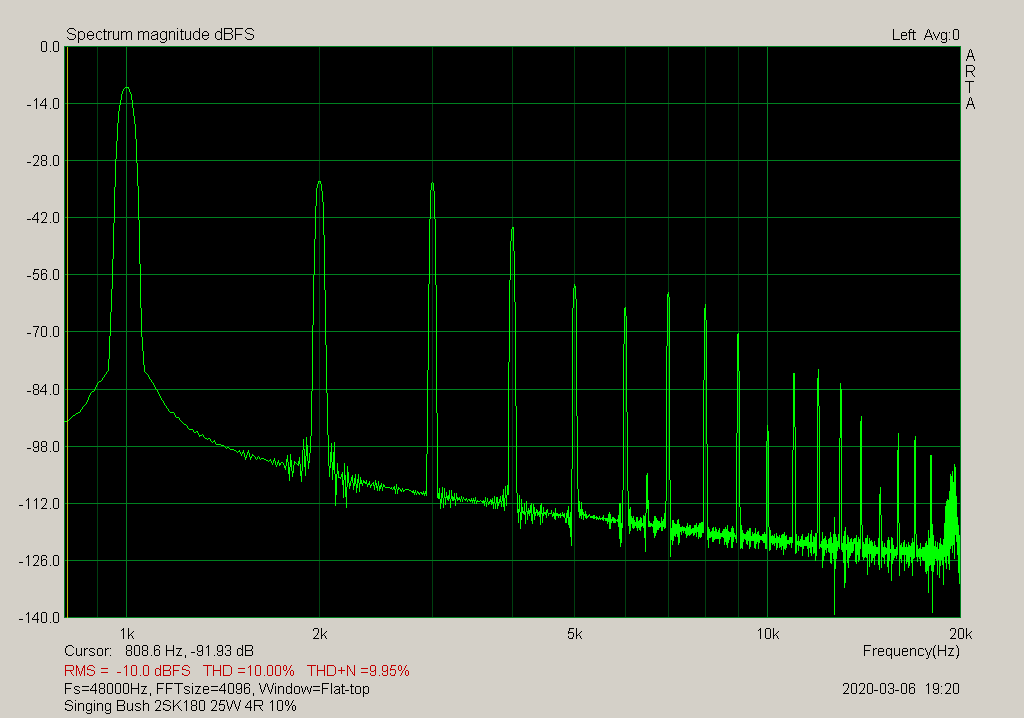The width and height of the screenshot is (1024, 718).
Task: Click the -70.0 y-axis label
Action: pyautogui.click(x=43, y=332)
